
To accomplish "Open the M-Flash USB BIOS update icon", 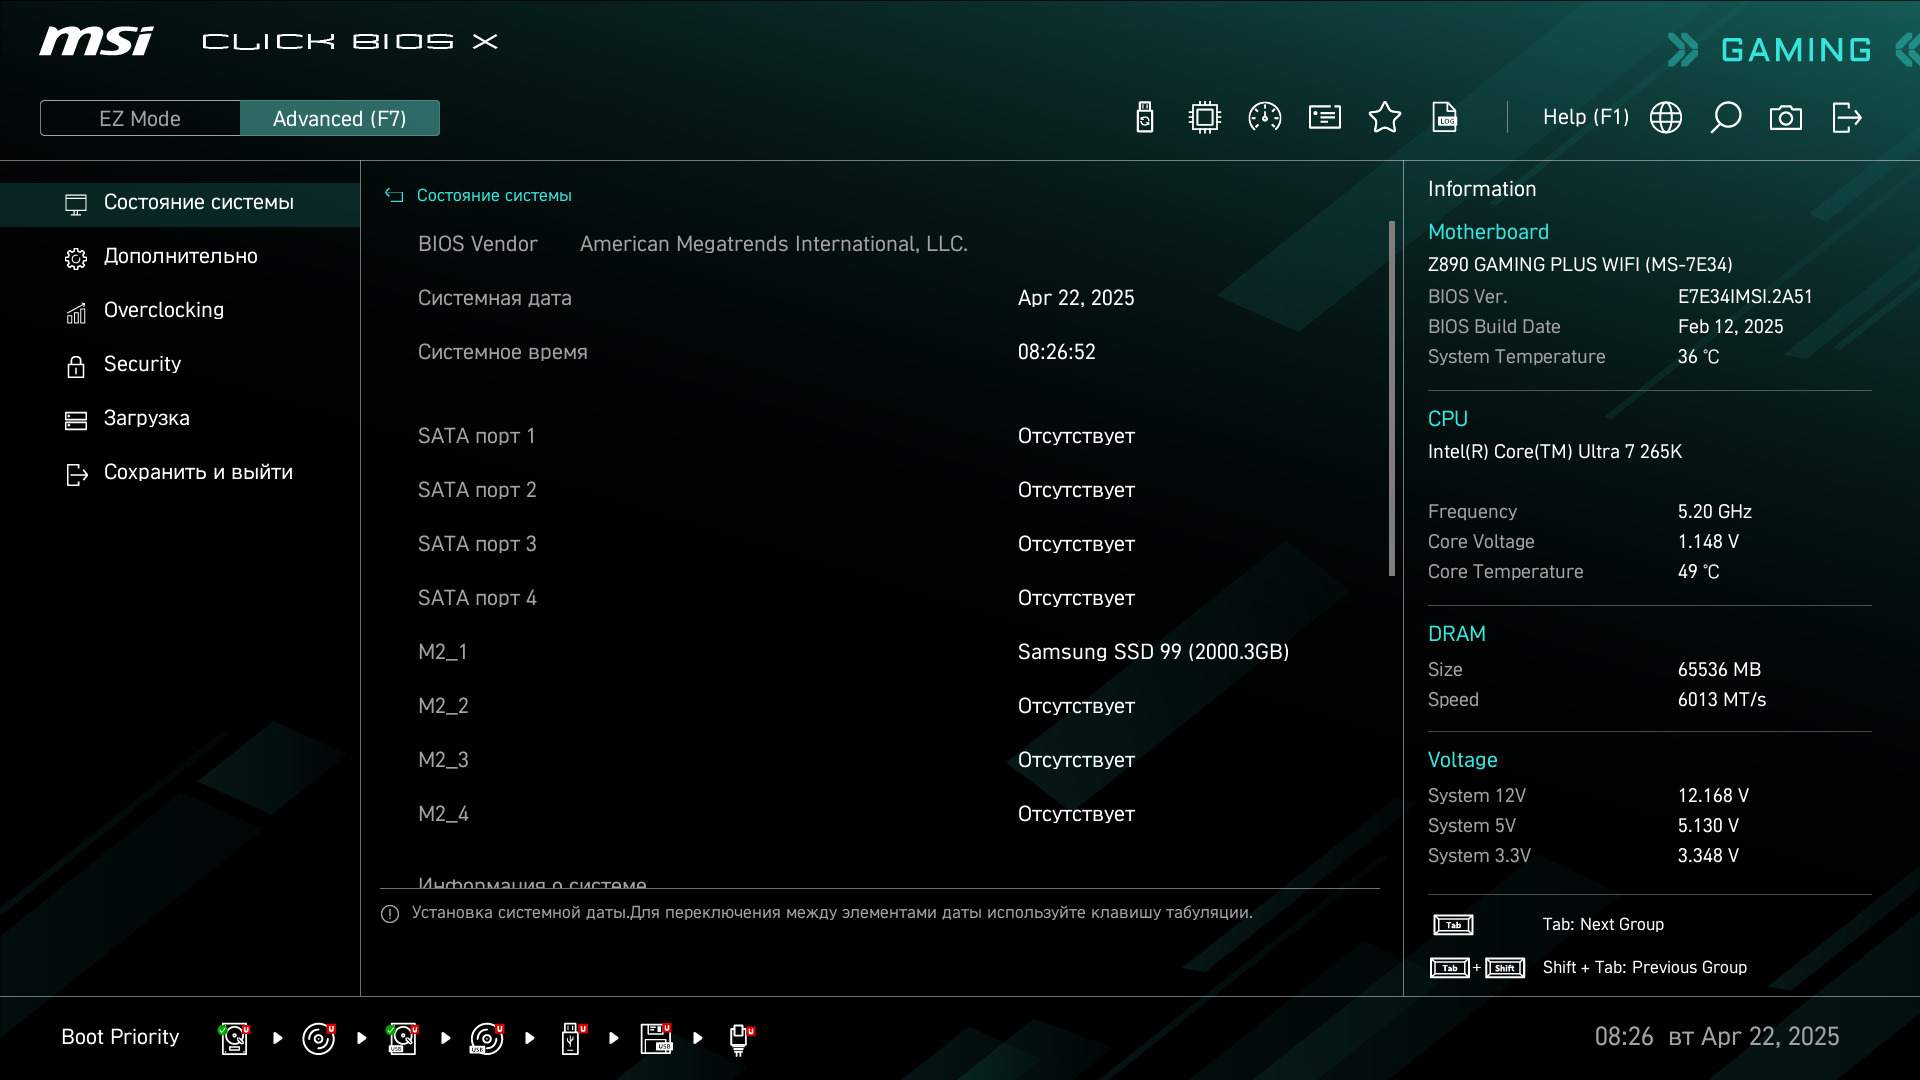I will 1145,118.
